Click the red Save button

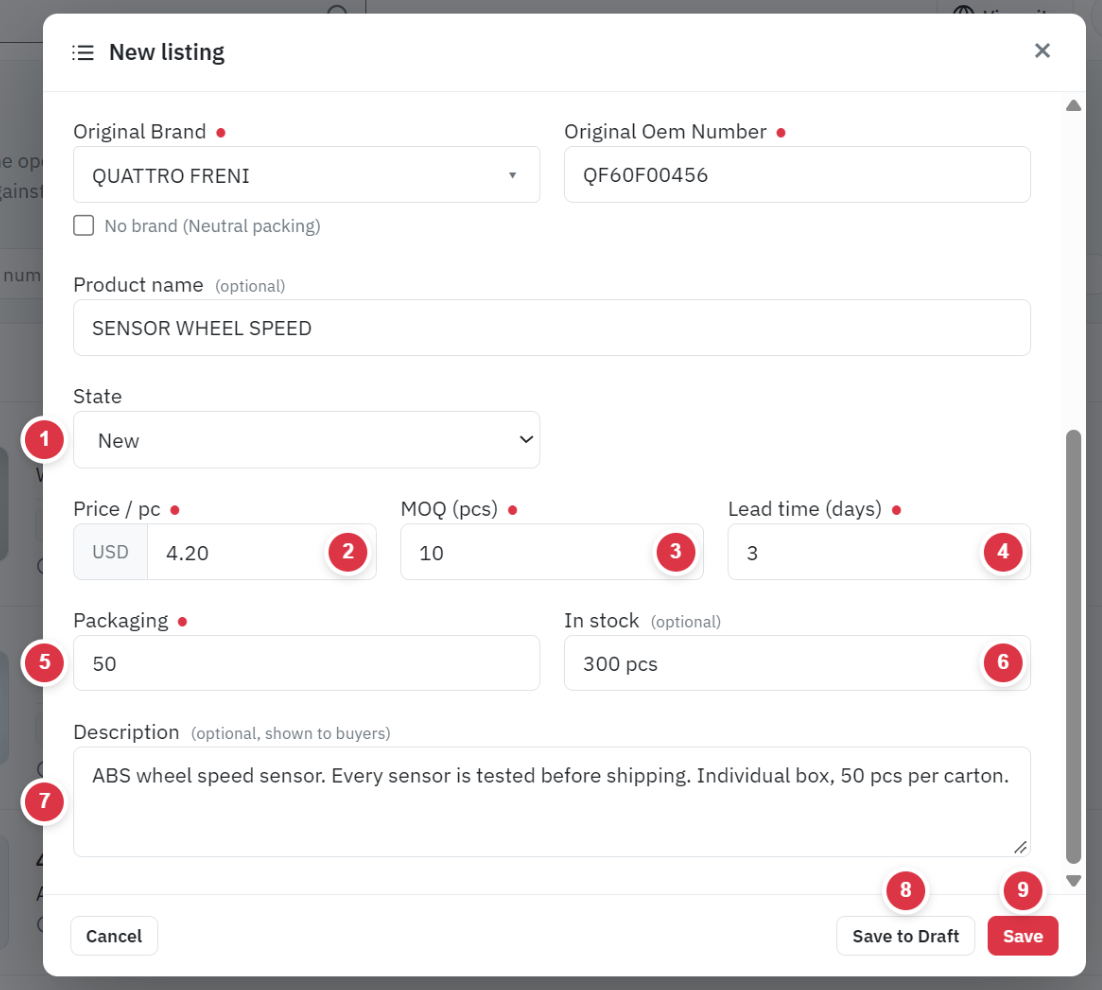pyautogui.click(x=1023, y=936)
